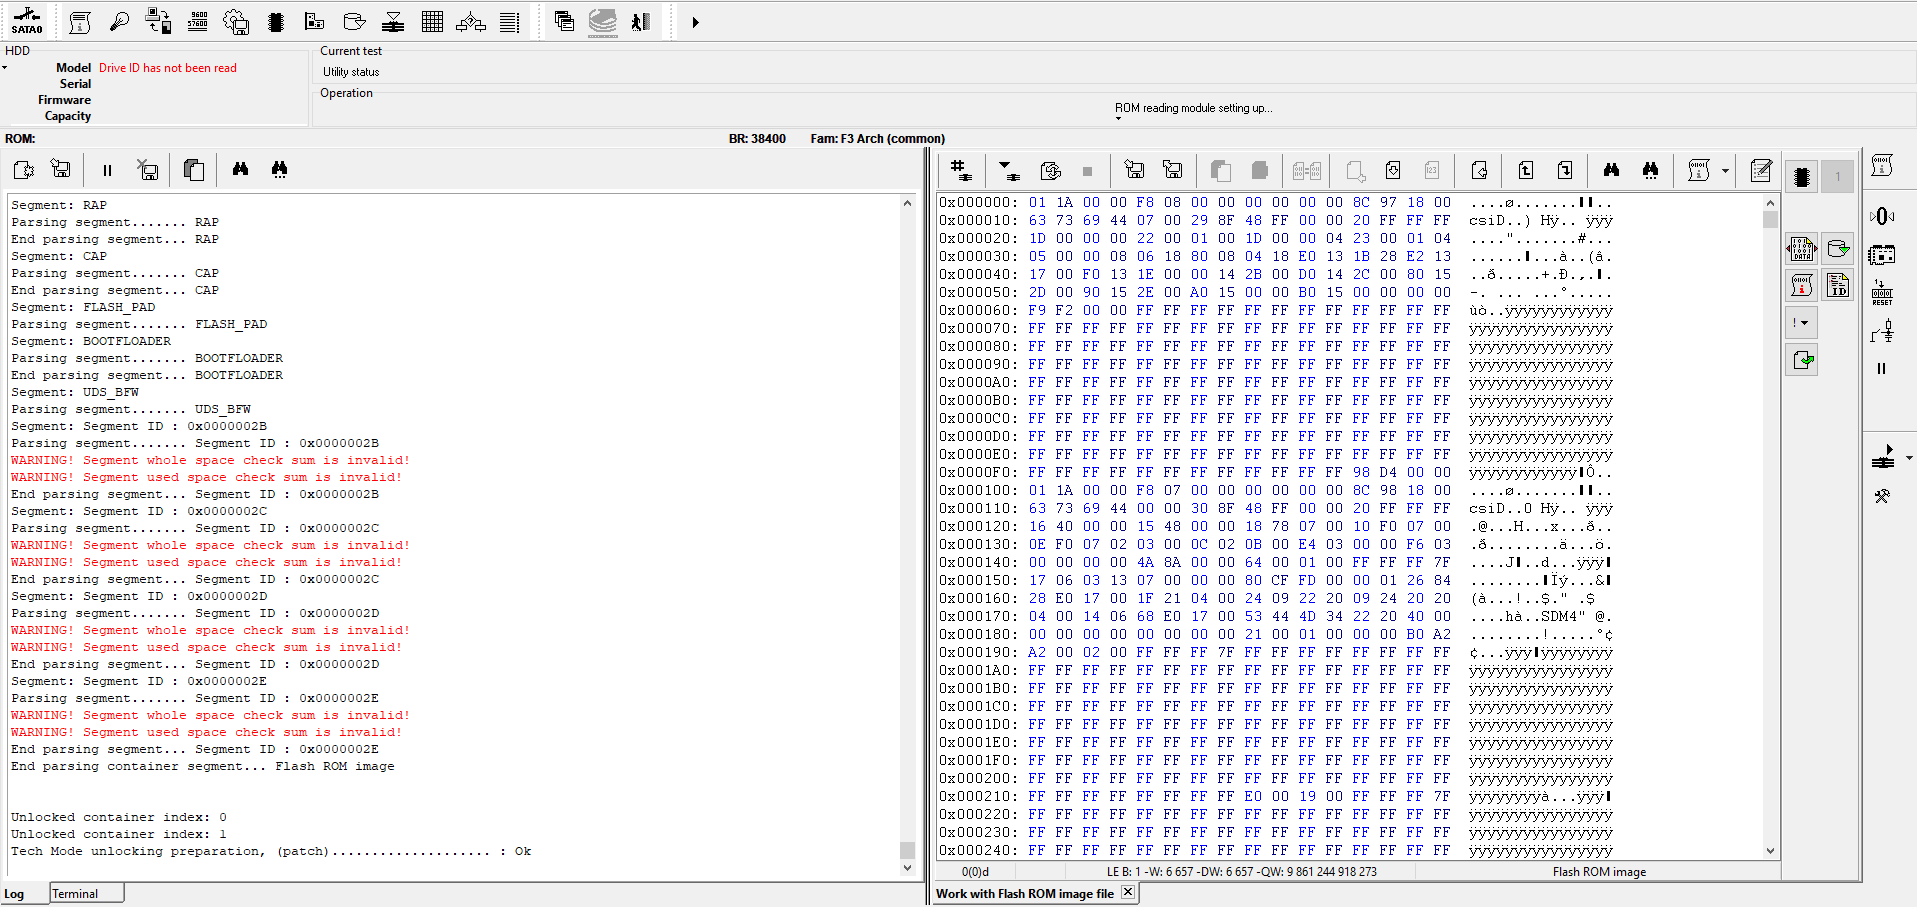Close the Work with Flash ROM image file tab
The width and height of the screenshot is (1917, 907).
pos(1128,892)
